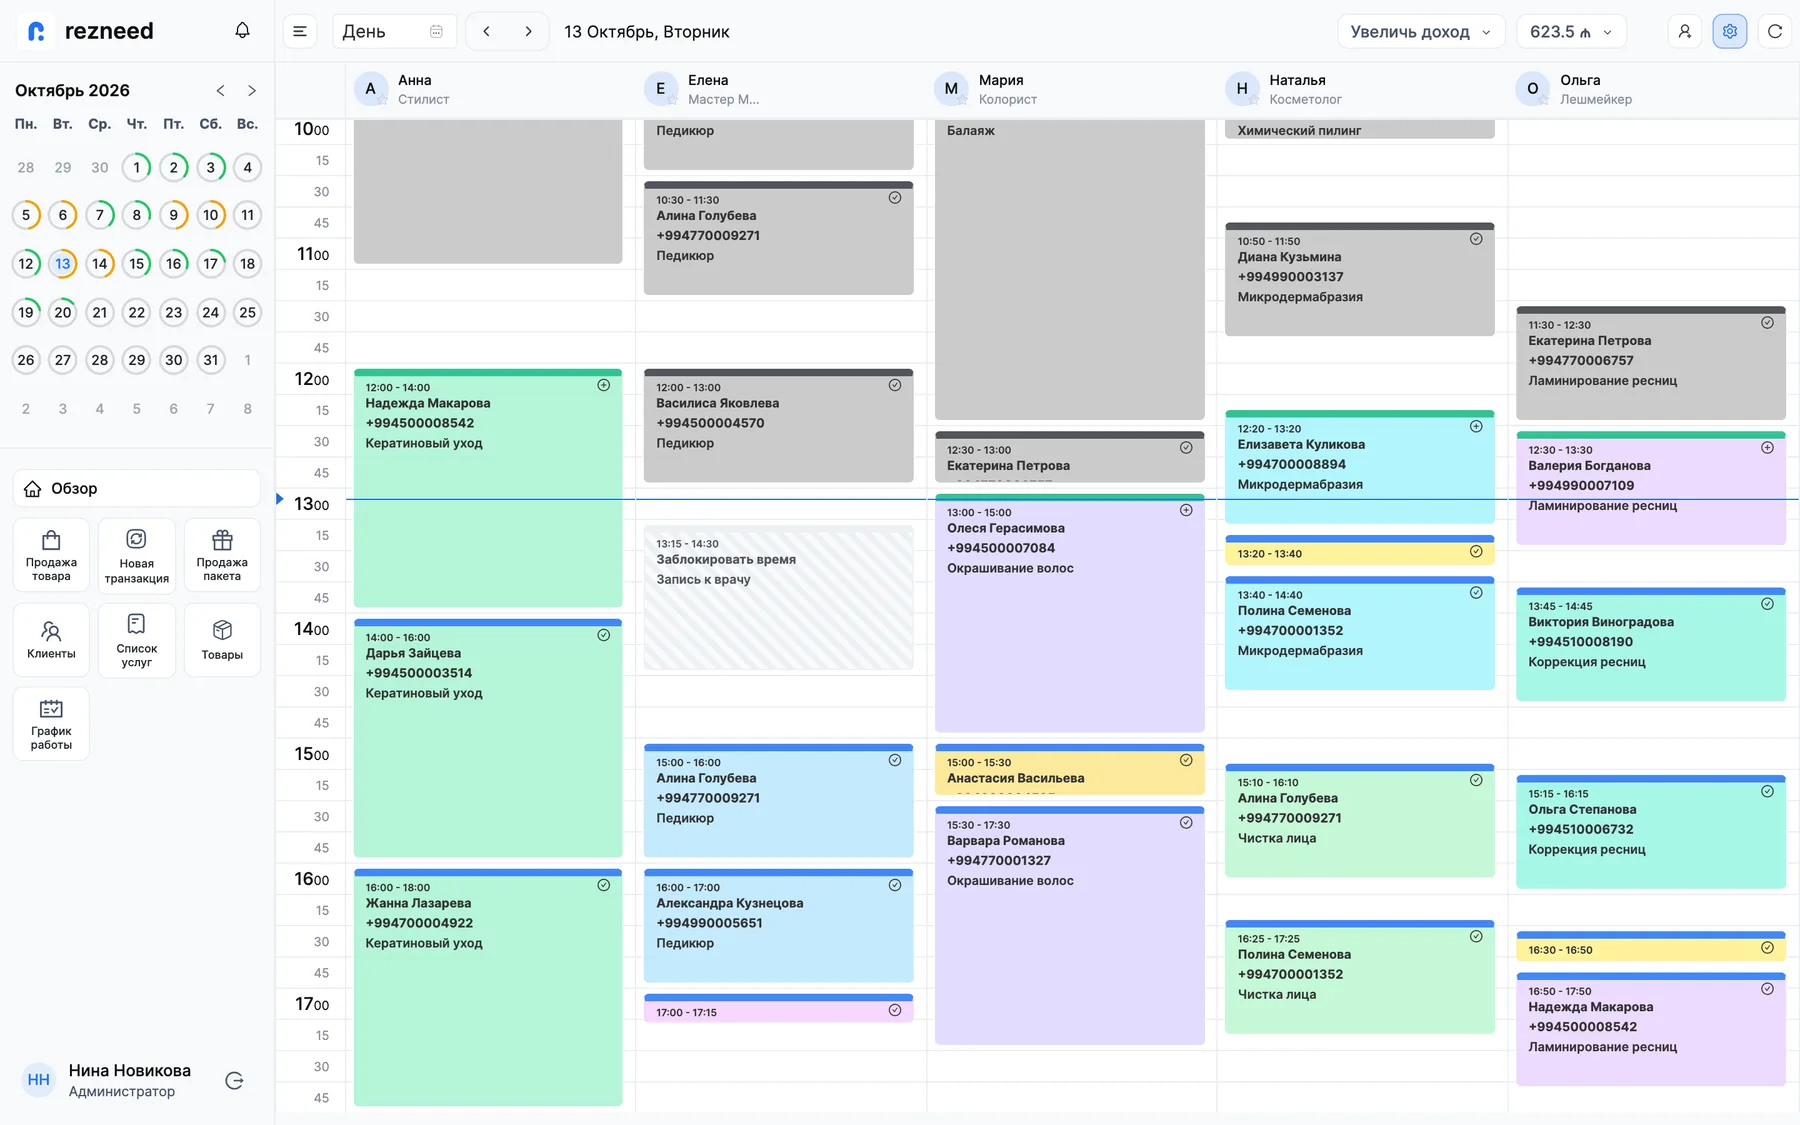Refresh the schedule with reload icon

click(1775, 32)
